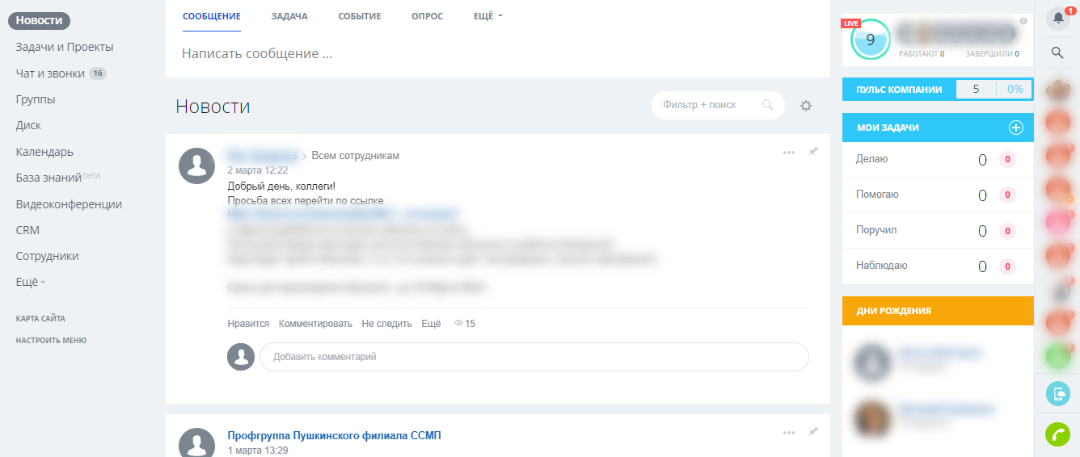Click the Добавить комментарий field
Viewport: 1080px width, 457px height.
534,357
